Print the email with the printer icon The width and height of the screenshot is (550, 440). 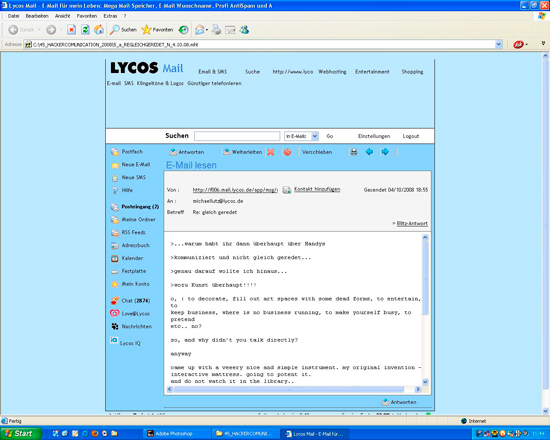coord(354,152)
